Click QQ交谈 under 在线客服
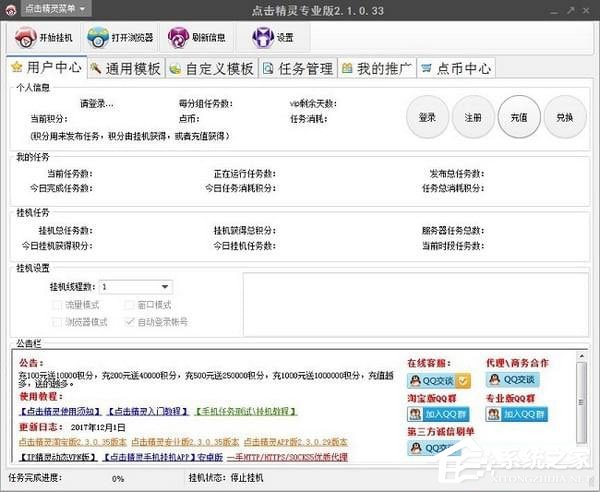The height and width of the screenshot is (492, 600). pos(439,380)
